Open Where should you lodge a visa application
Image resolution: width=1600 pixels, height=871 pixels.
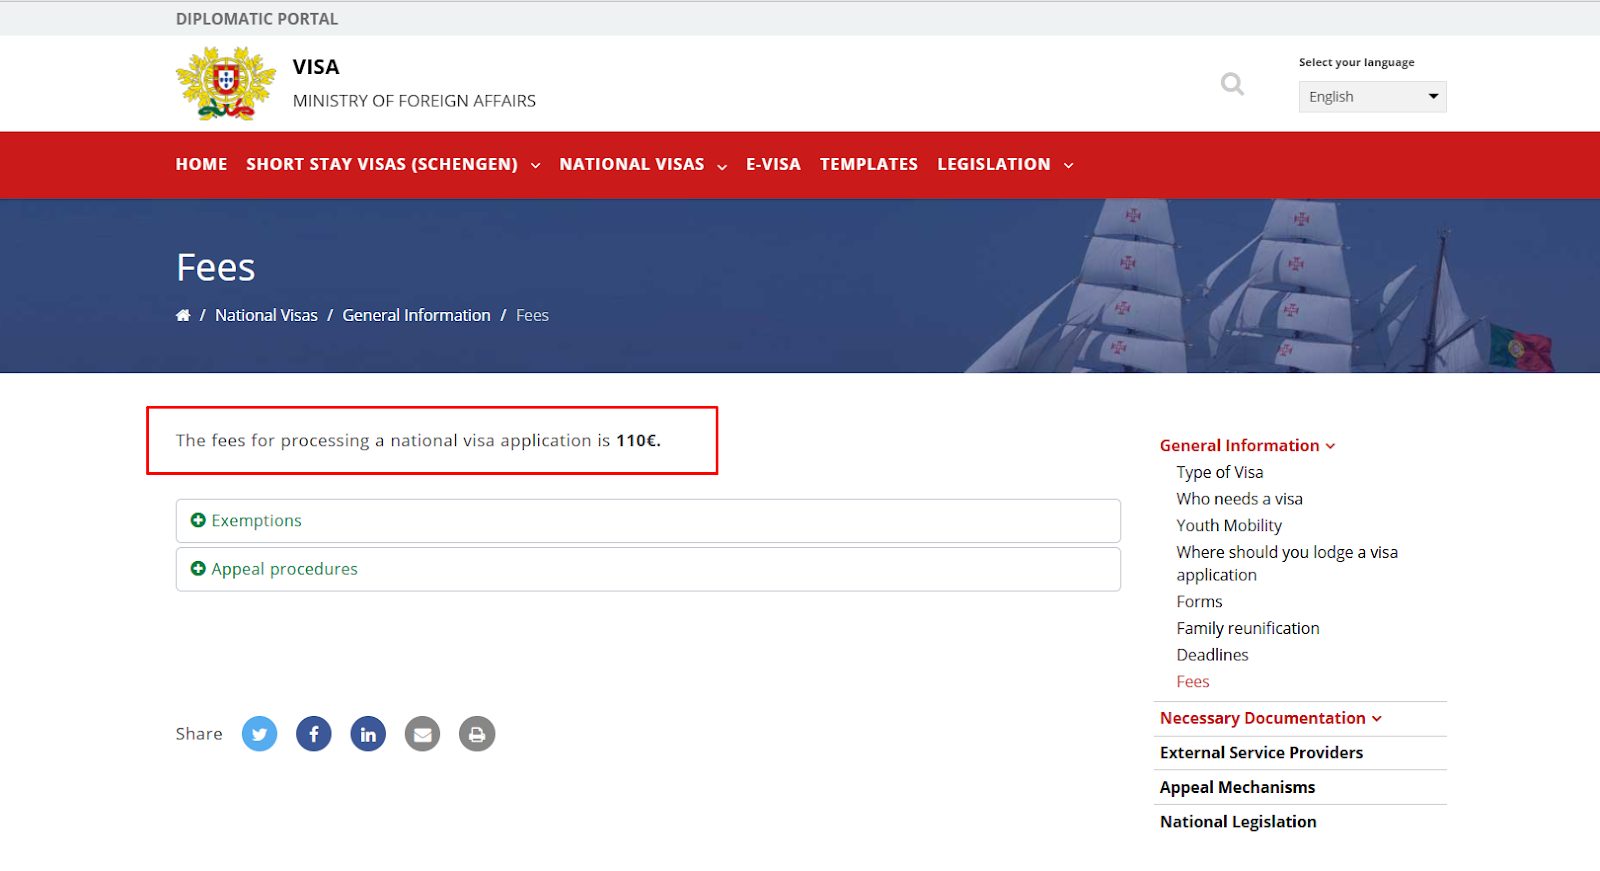pos(1287,563)
